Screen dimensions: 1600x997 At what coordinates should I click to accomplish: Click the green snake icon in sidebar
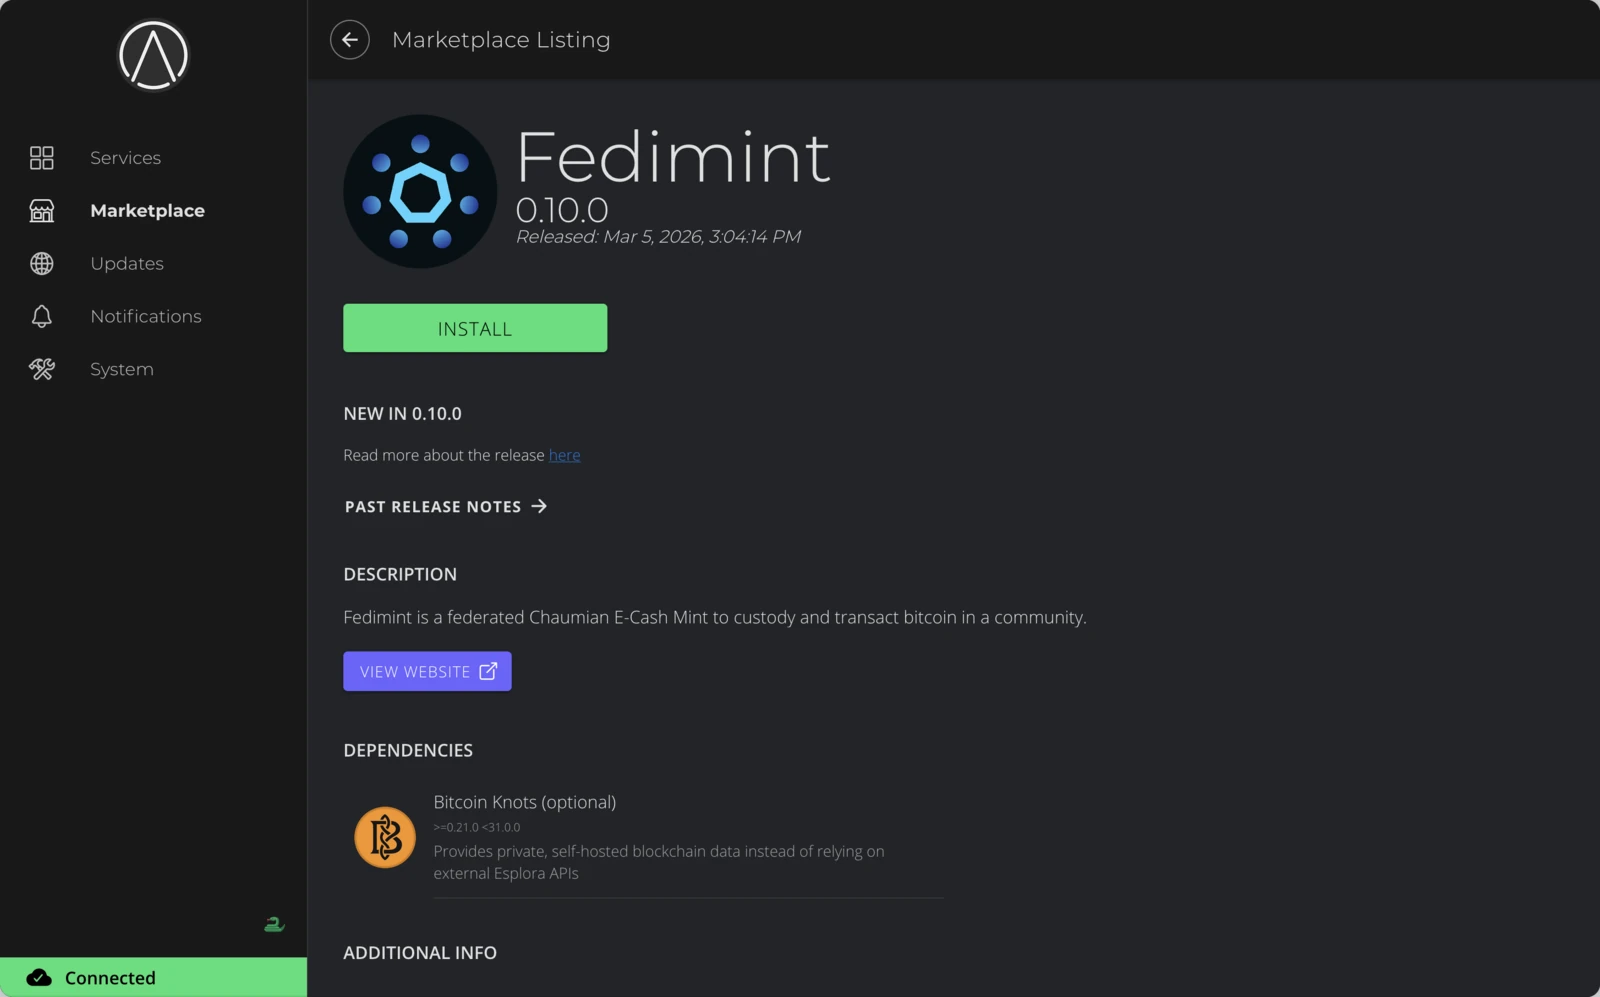click(x=274, y=923)
